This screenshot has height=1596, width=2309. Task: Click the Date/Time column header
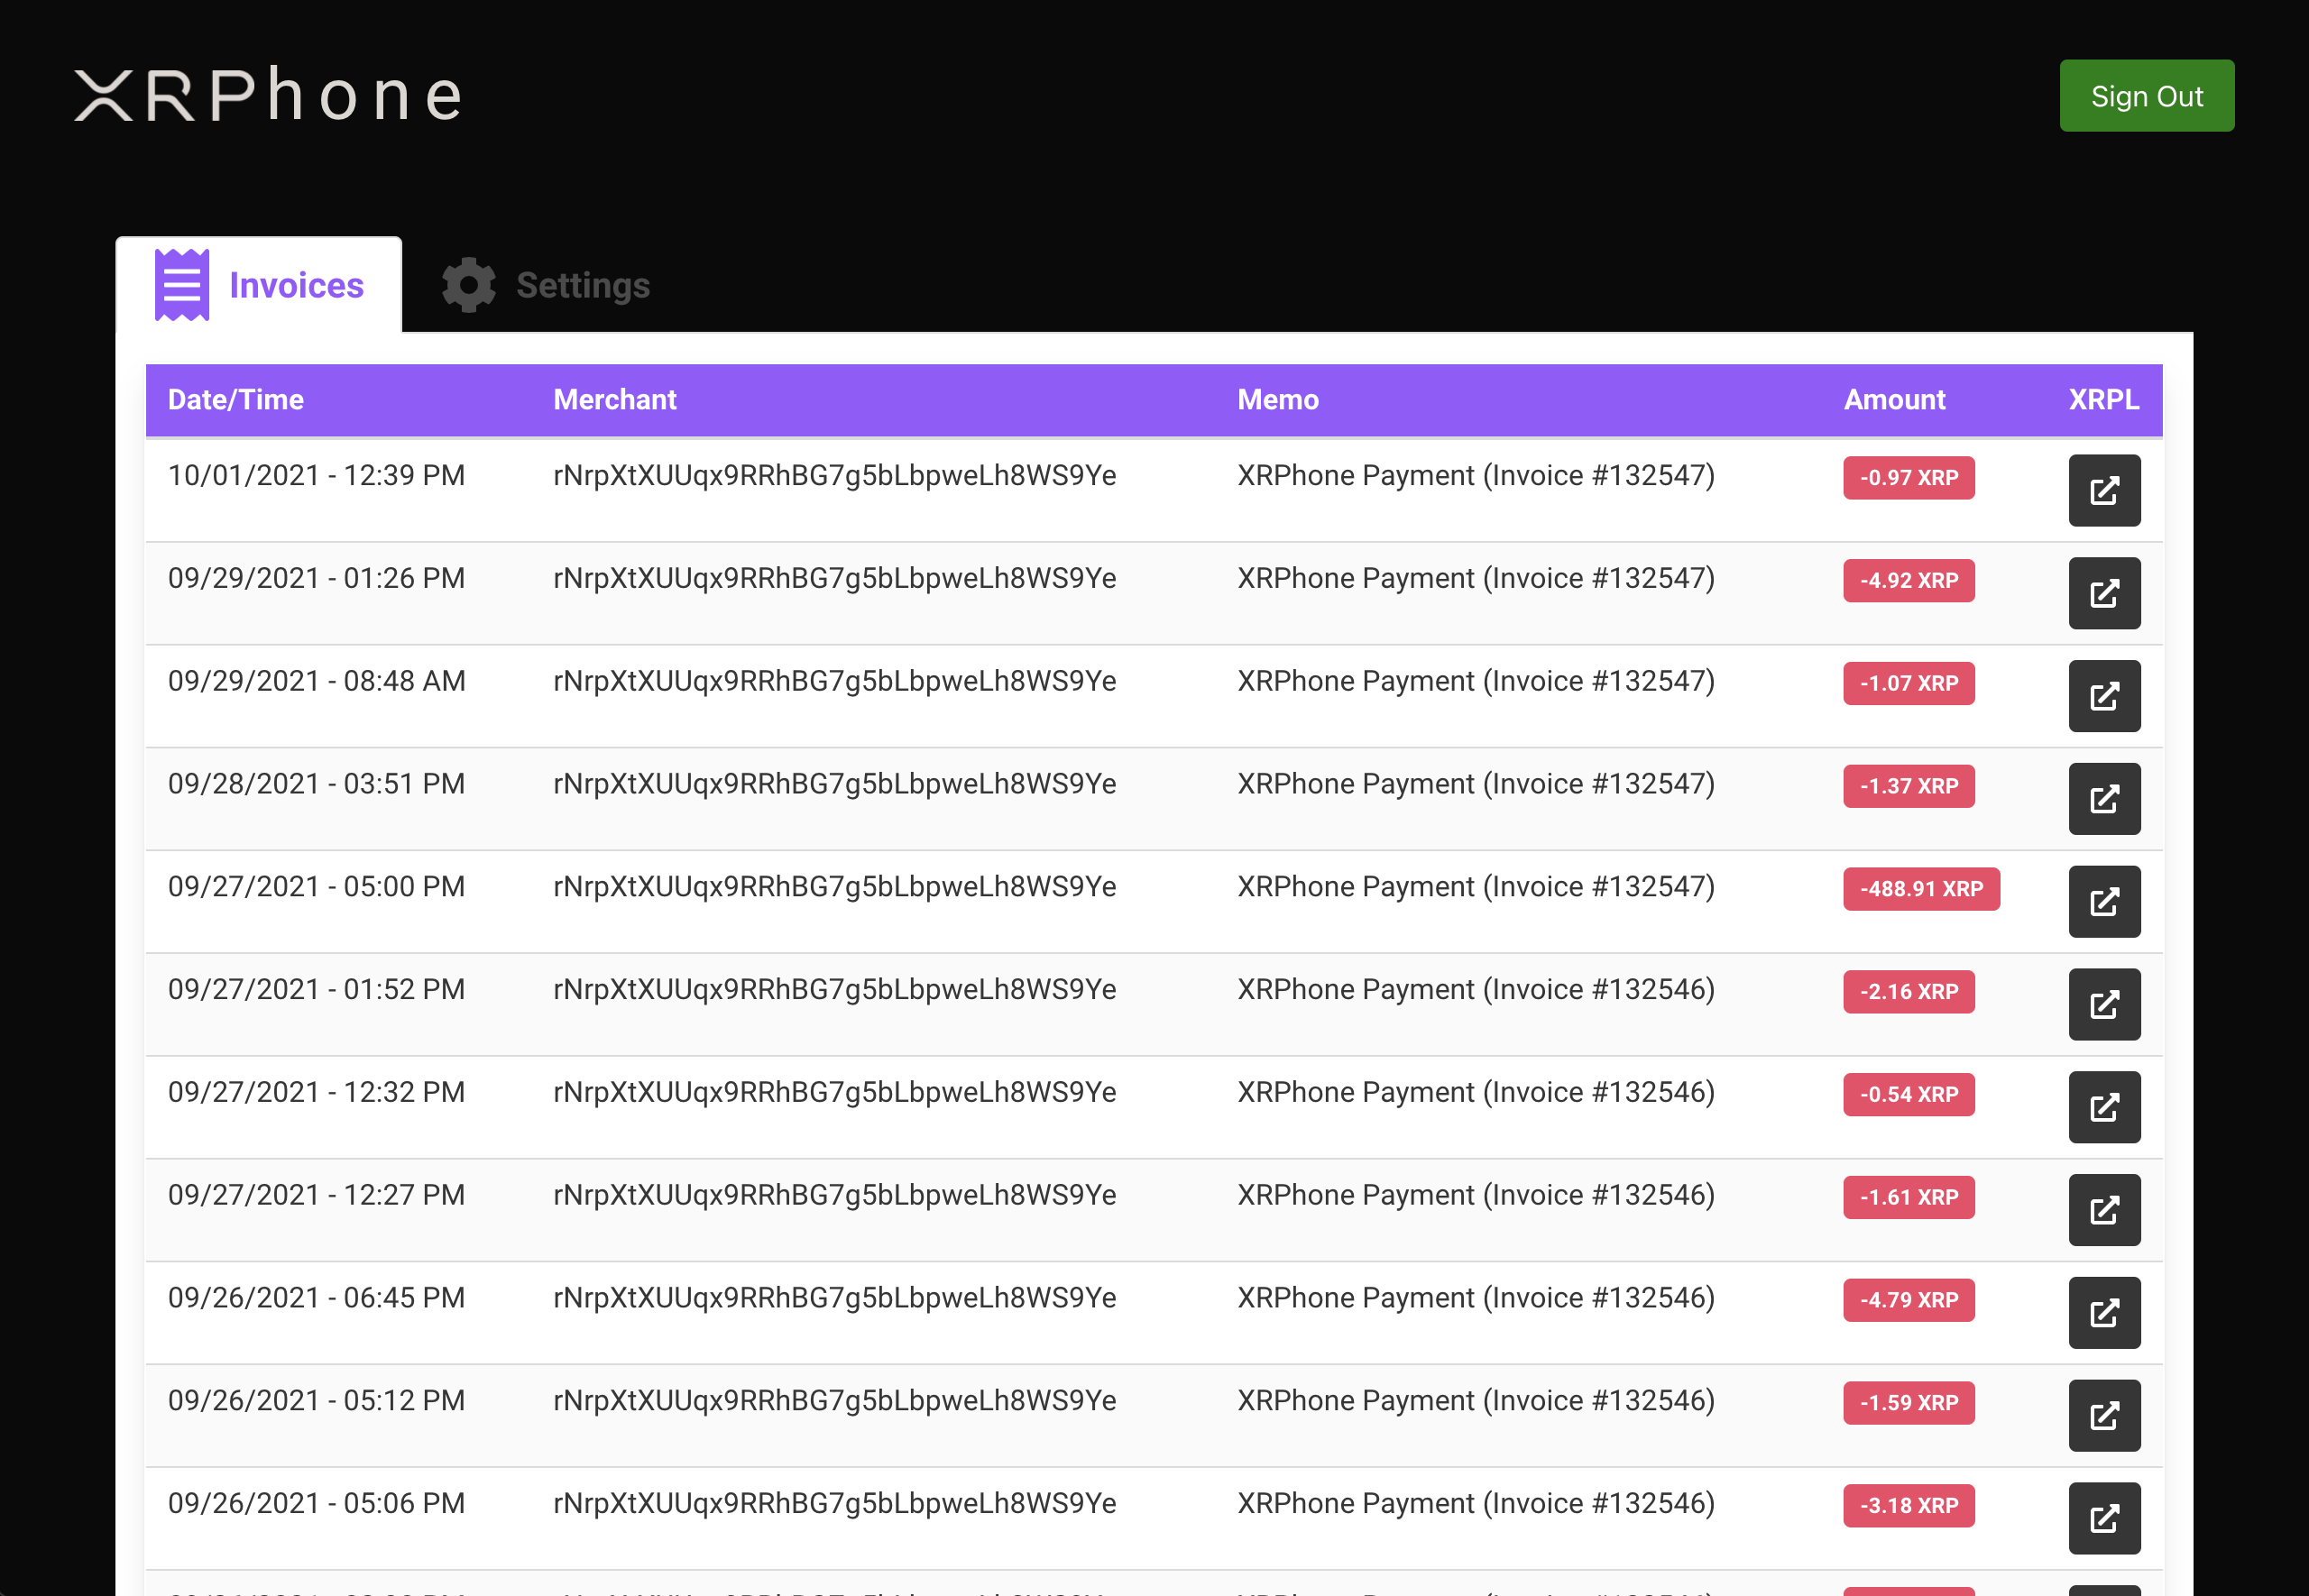(236, 400)
